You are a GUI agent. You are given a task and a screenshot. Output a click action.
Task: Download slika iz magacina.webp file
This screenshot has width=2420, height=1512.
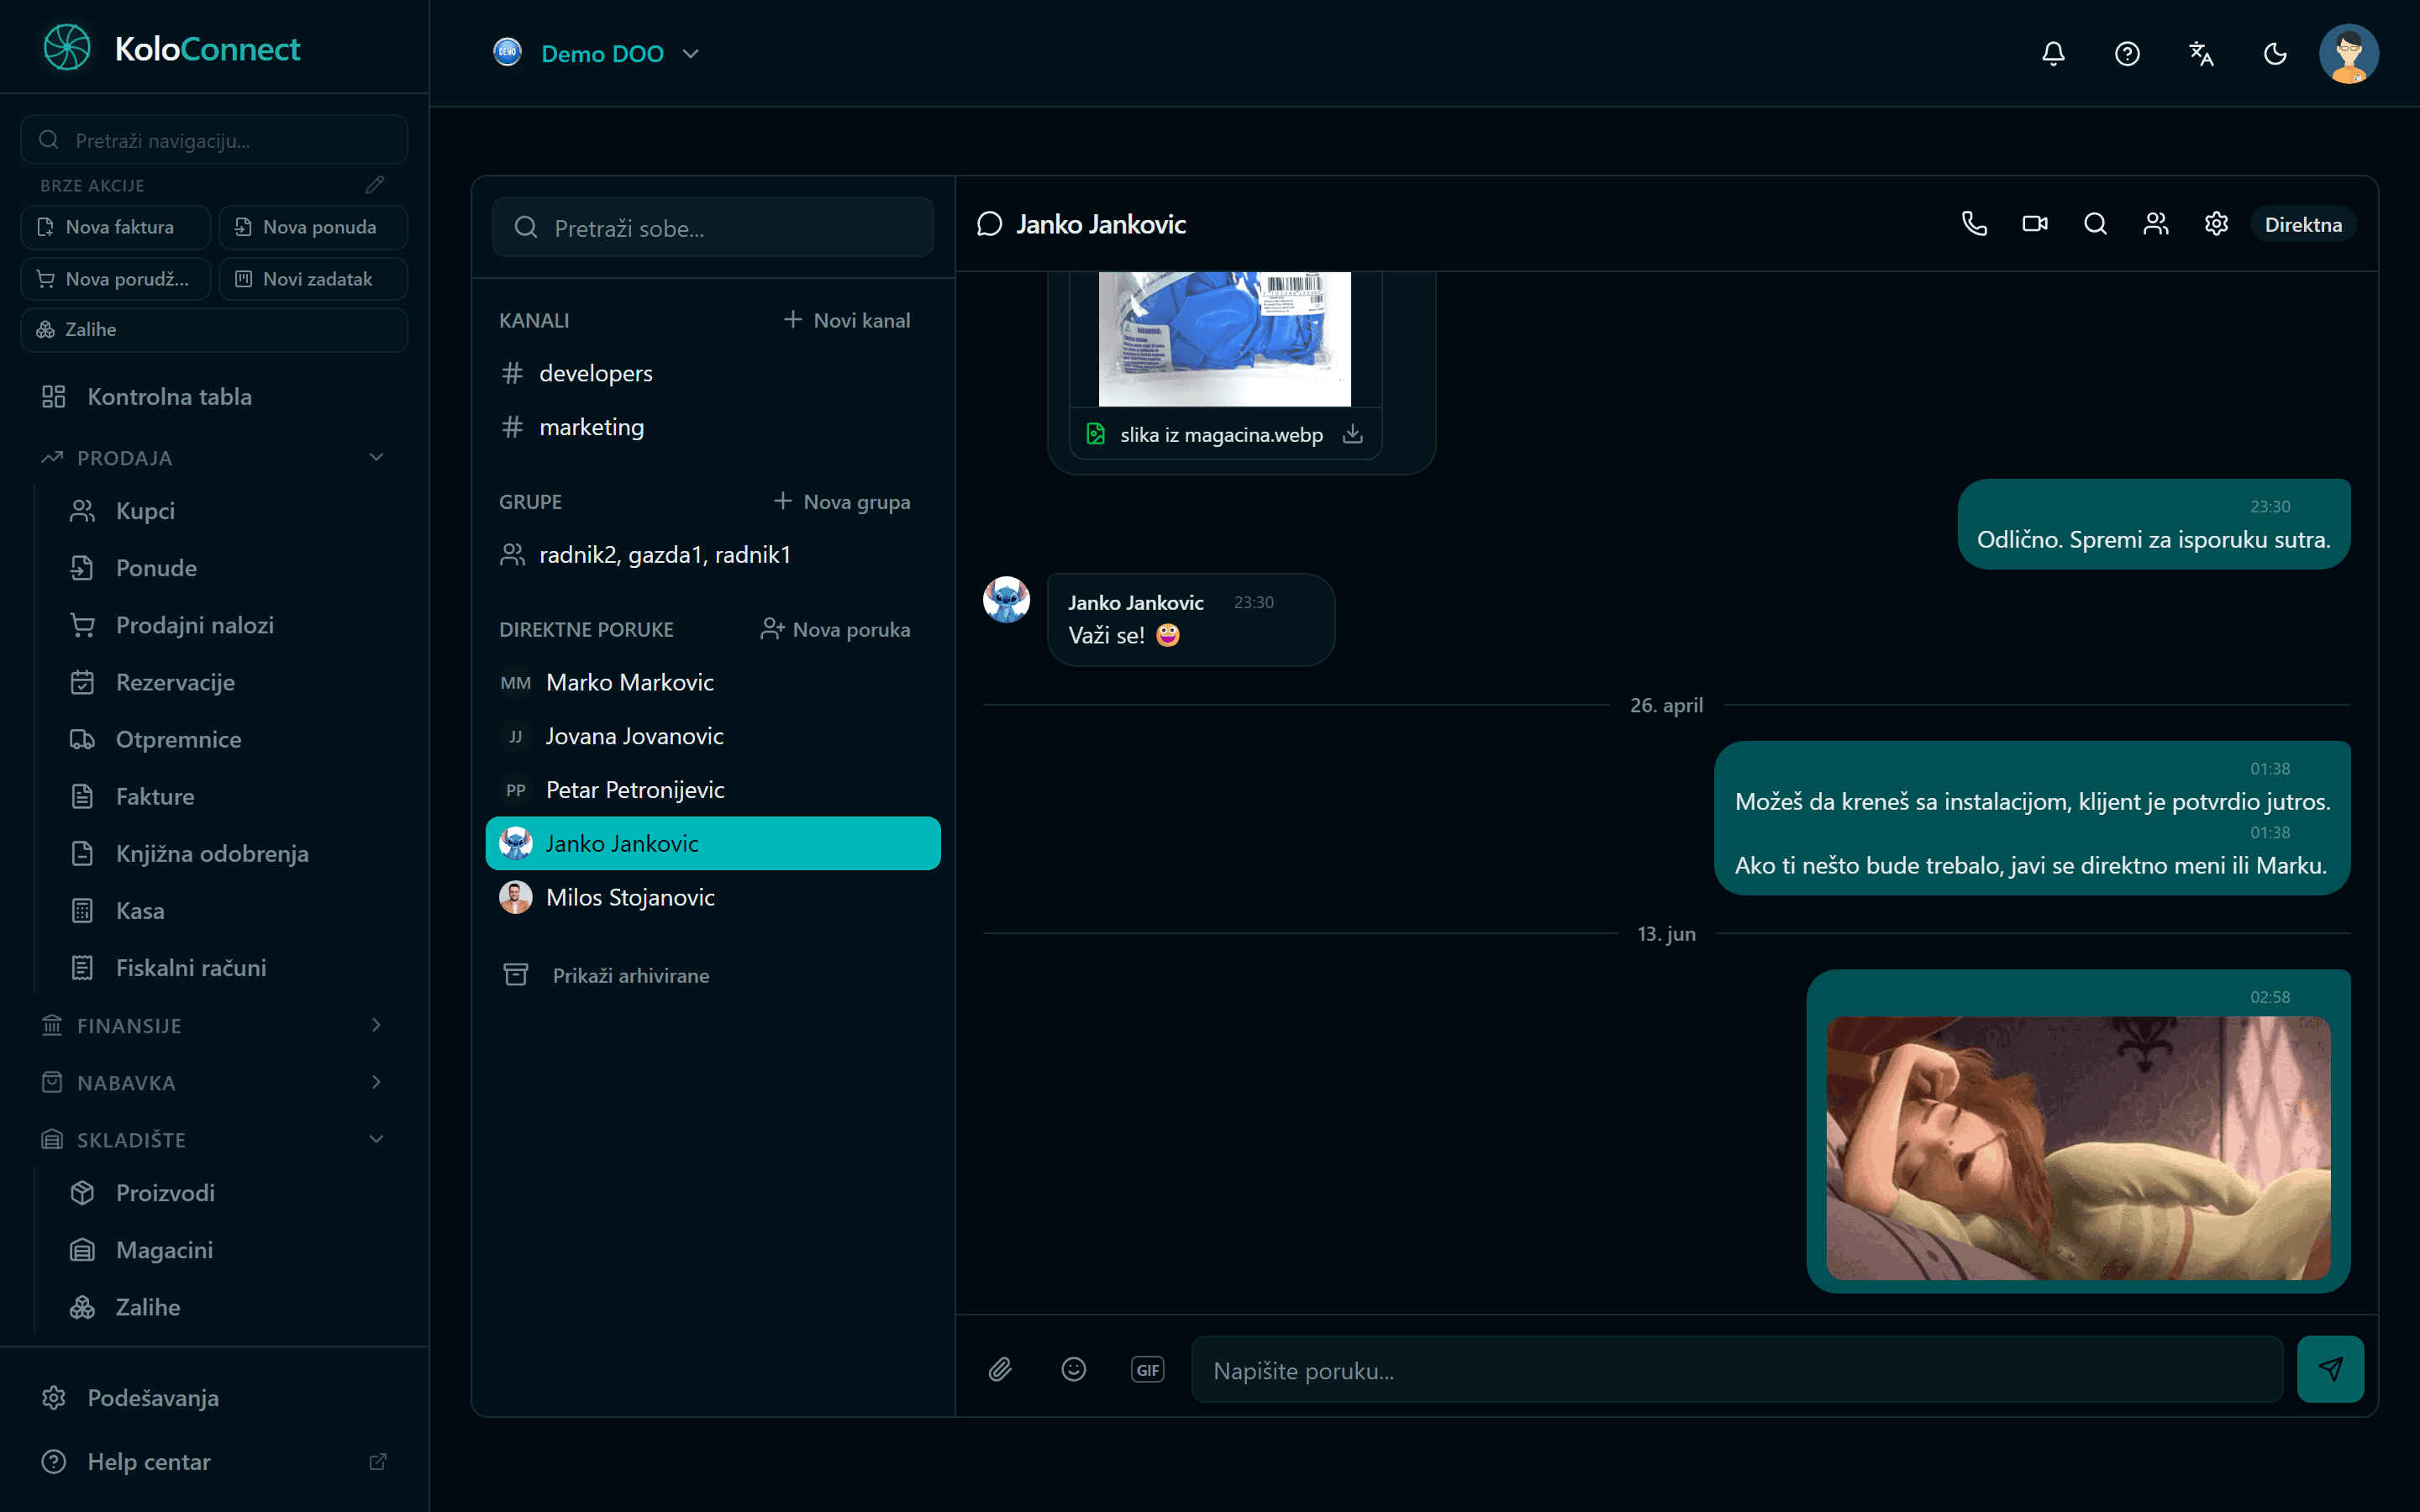(x=1352, y=434)
